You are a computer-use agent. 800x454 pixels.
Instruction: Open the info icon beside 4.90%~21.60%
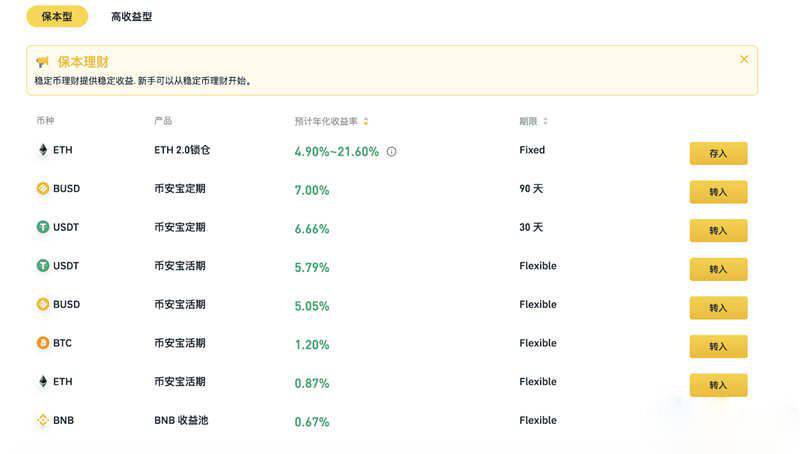(391, 152)
